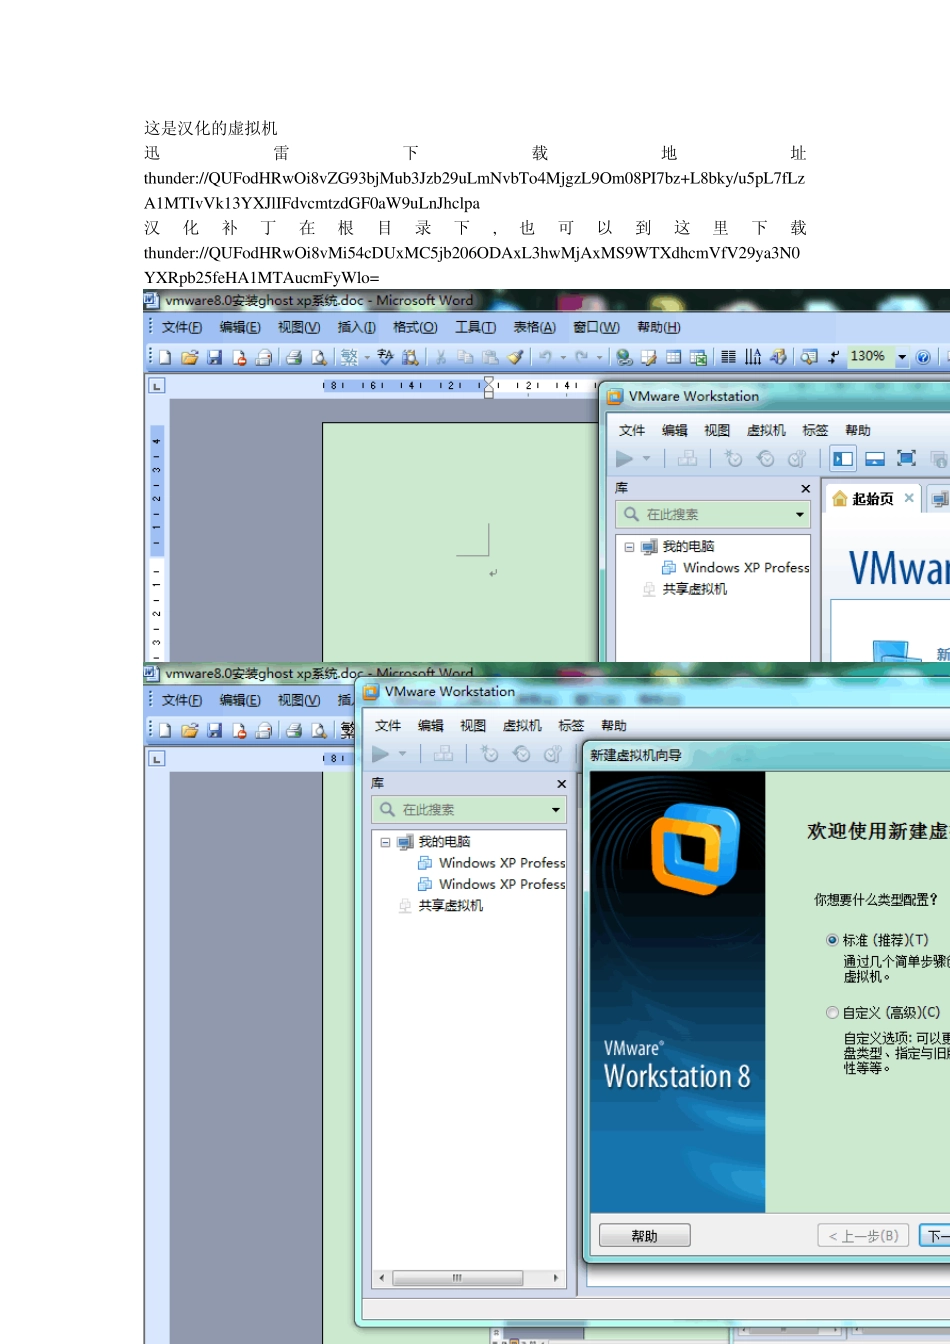Click the Insert Excel Worksheet icon
The width and height of the screenshot is (950, 1344).
coord(698,357)
